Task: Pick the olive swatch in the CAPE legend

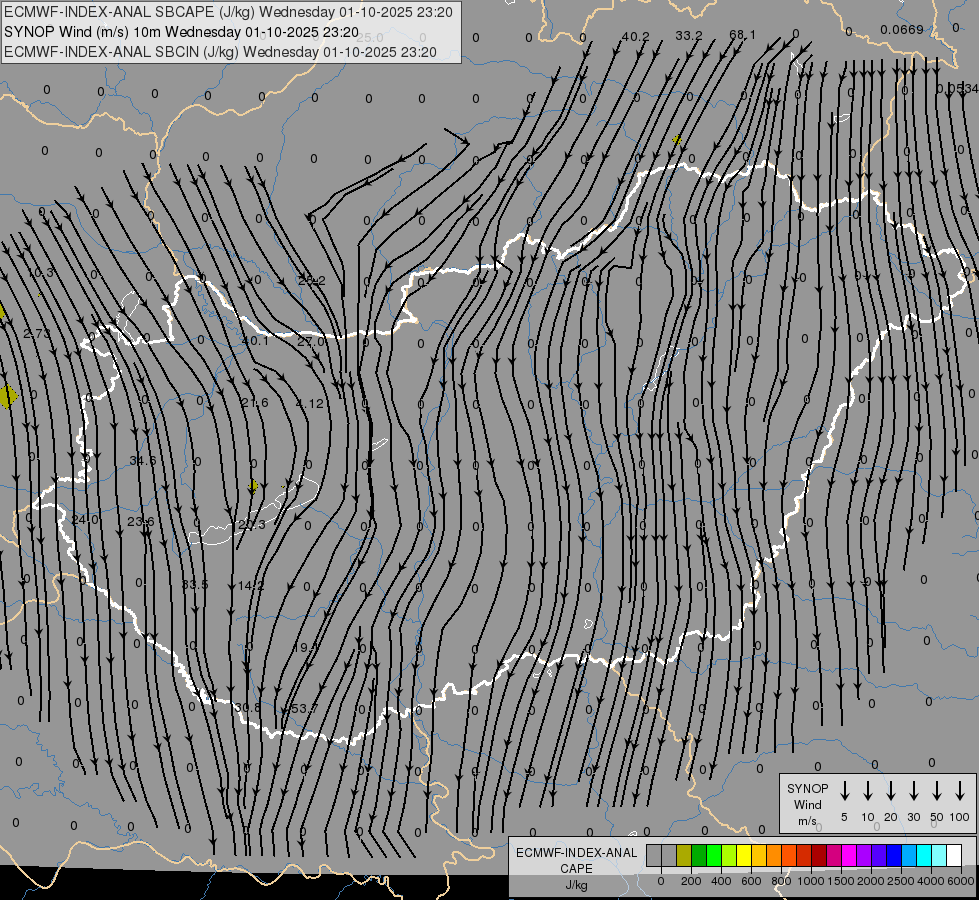Action: click(684, 856)
